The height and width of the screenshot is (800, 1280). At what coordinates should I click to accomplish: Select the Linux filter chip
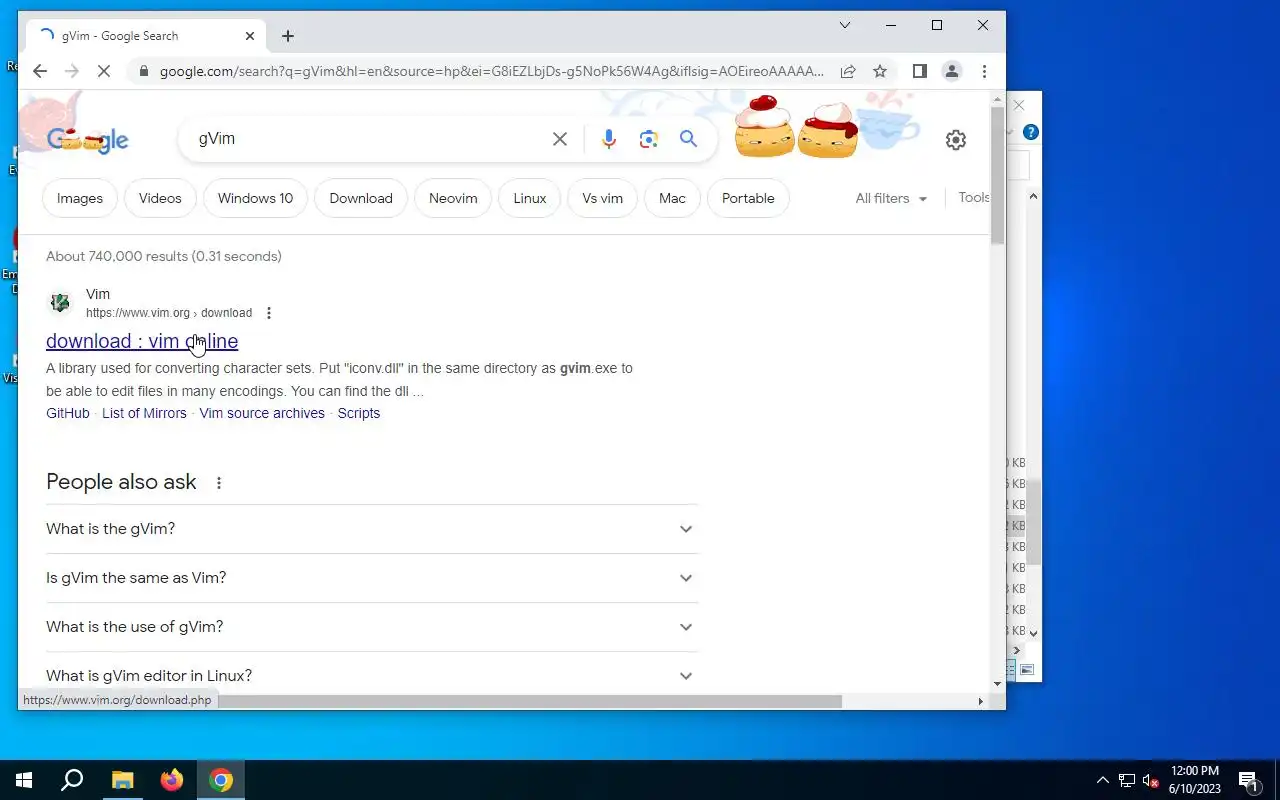tap(530, 198)
